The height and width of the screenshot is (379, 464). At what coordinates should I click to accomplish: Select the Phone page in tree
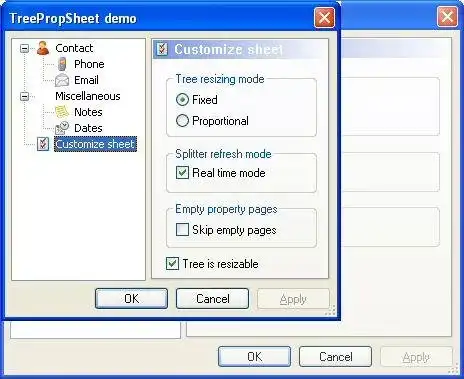point(89,64)
